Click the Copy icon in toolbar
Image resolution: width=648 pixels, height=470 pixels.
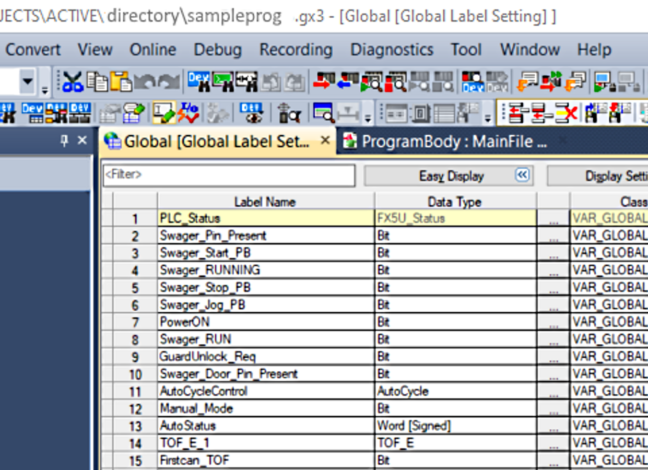click(97, 82)
